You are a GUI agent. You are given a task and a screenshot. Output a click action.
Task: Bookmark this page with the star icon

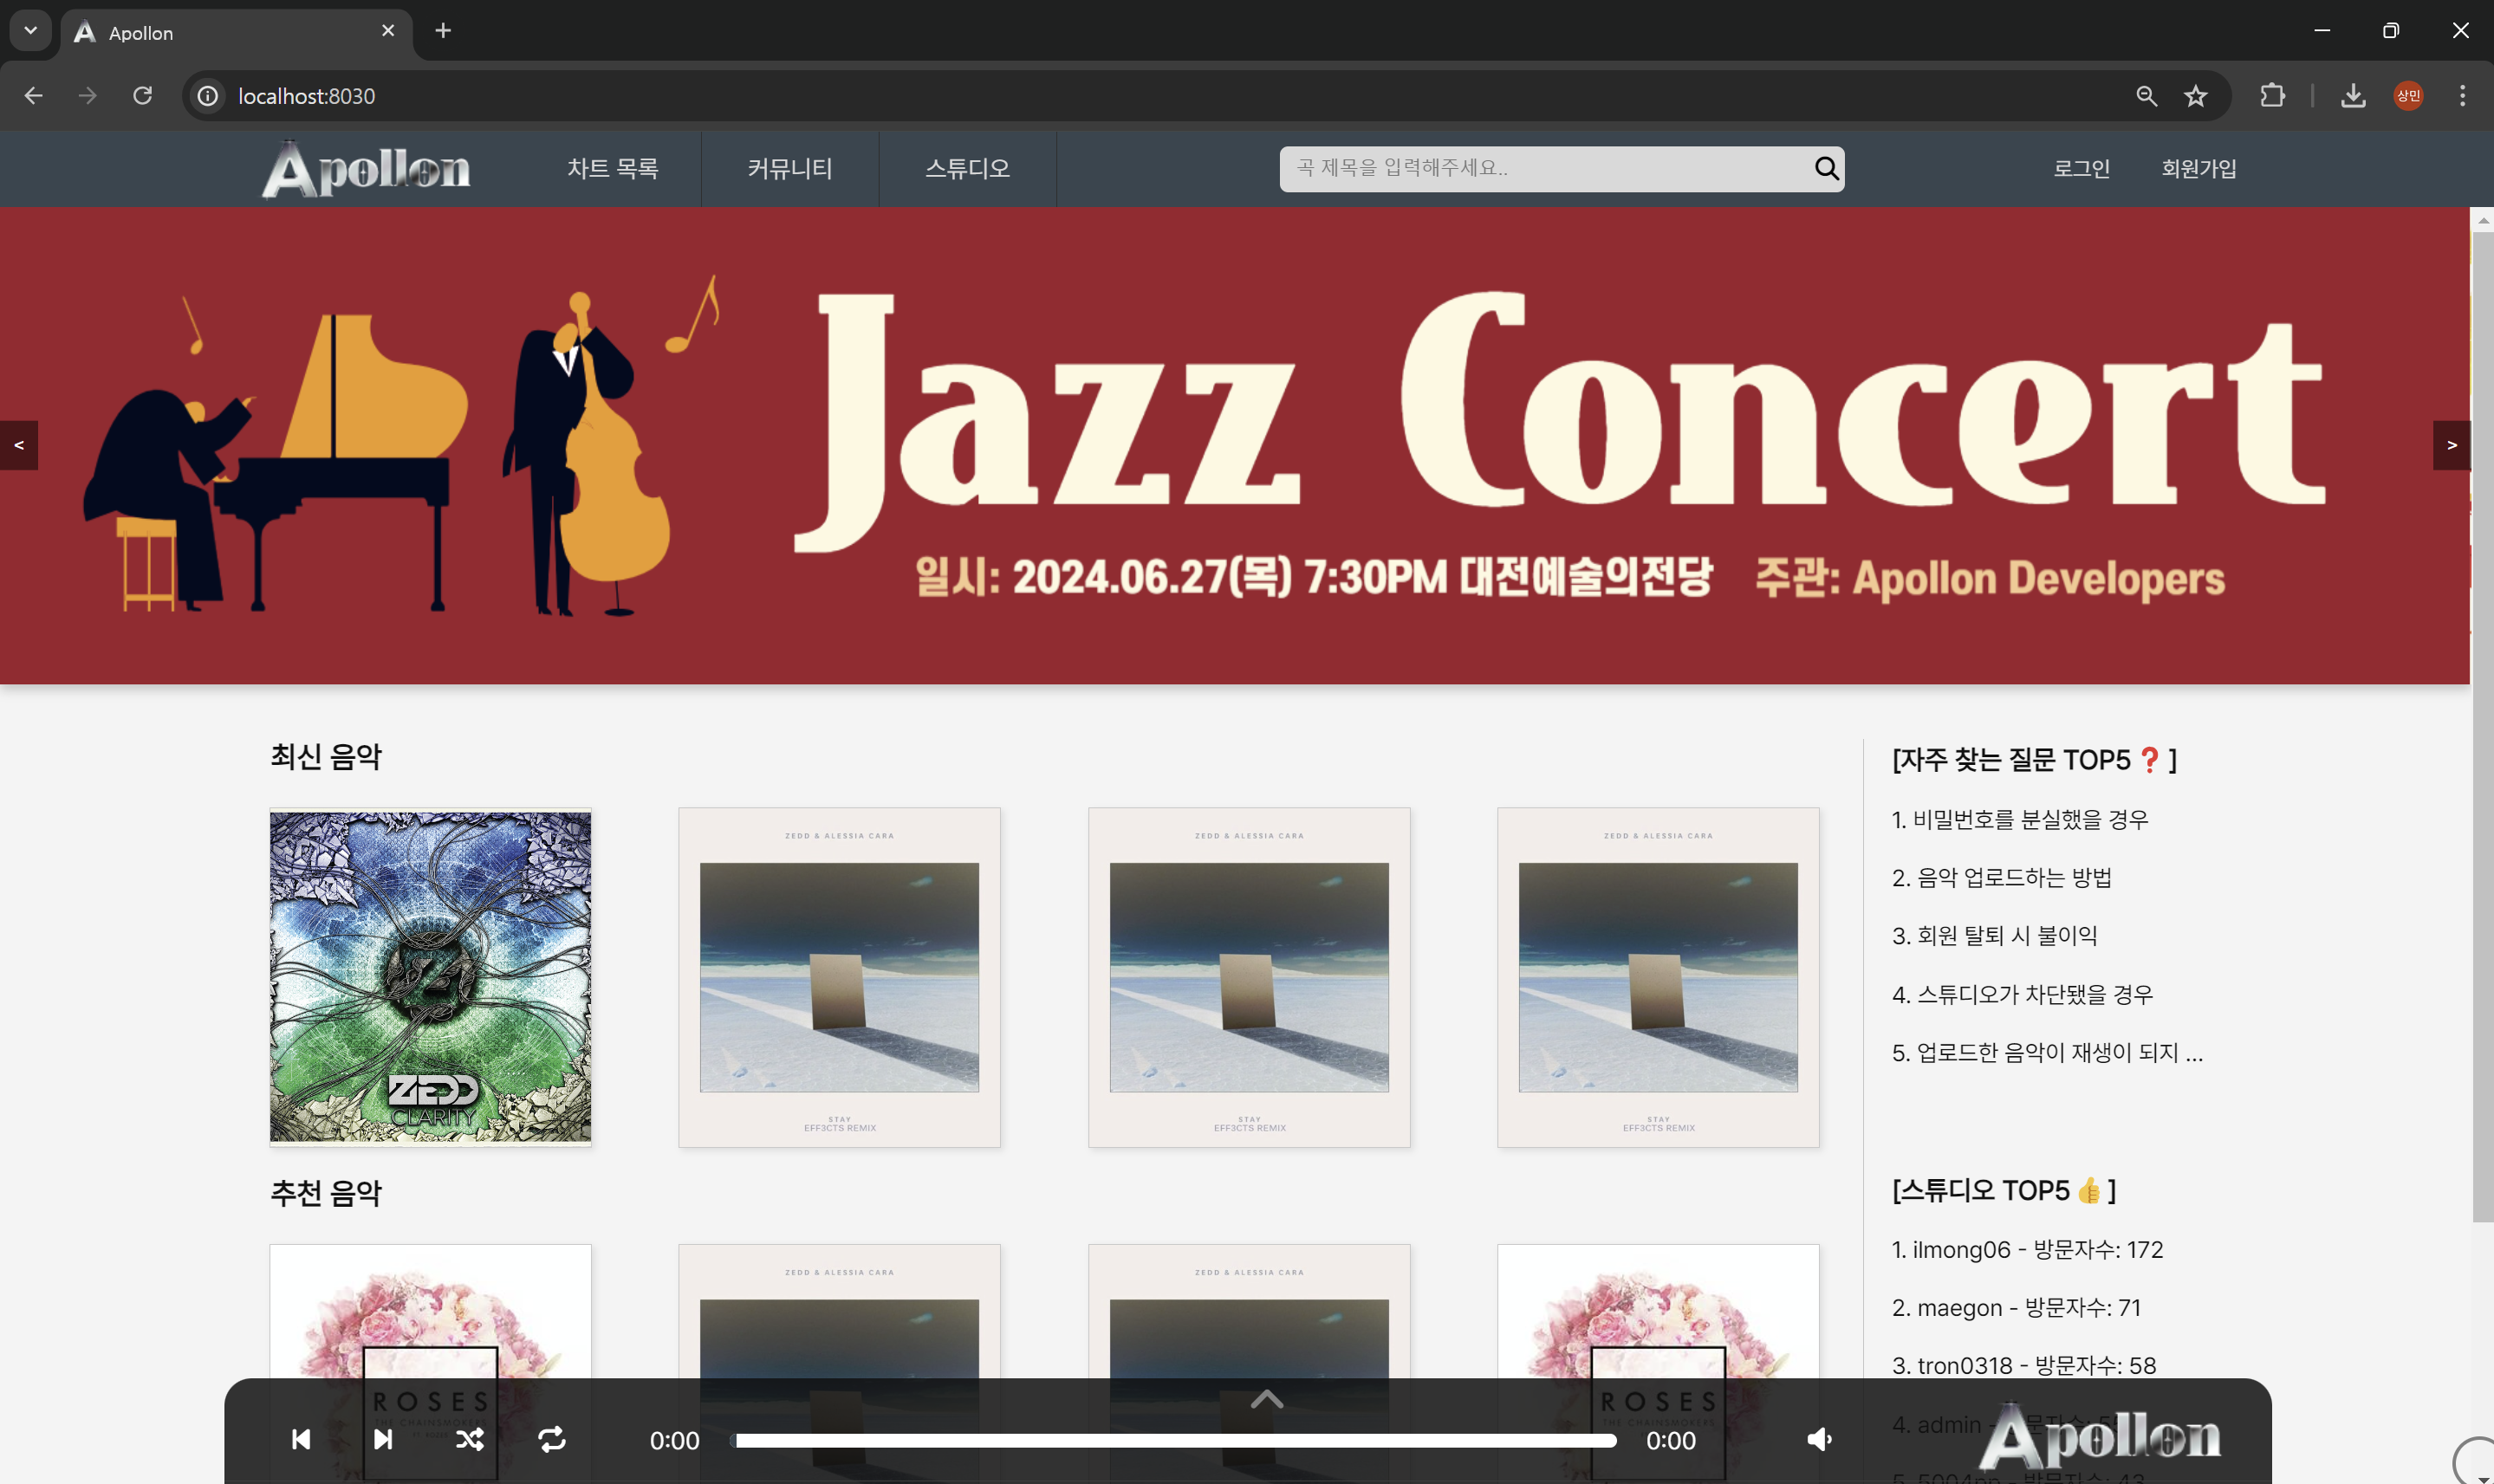click(2196, 96)
